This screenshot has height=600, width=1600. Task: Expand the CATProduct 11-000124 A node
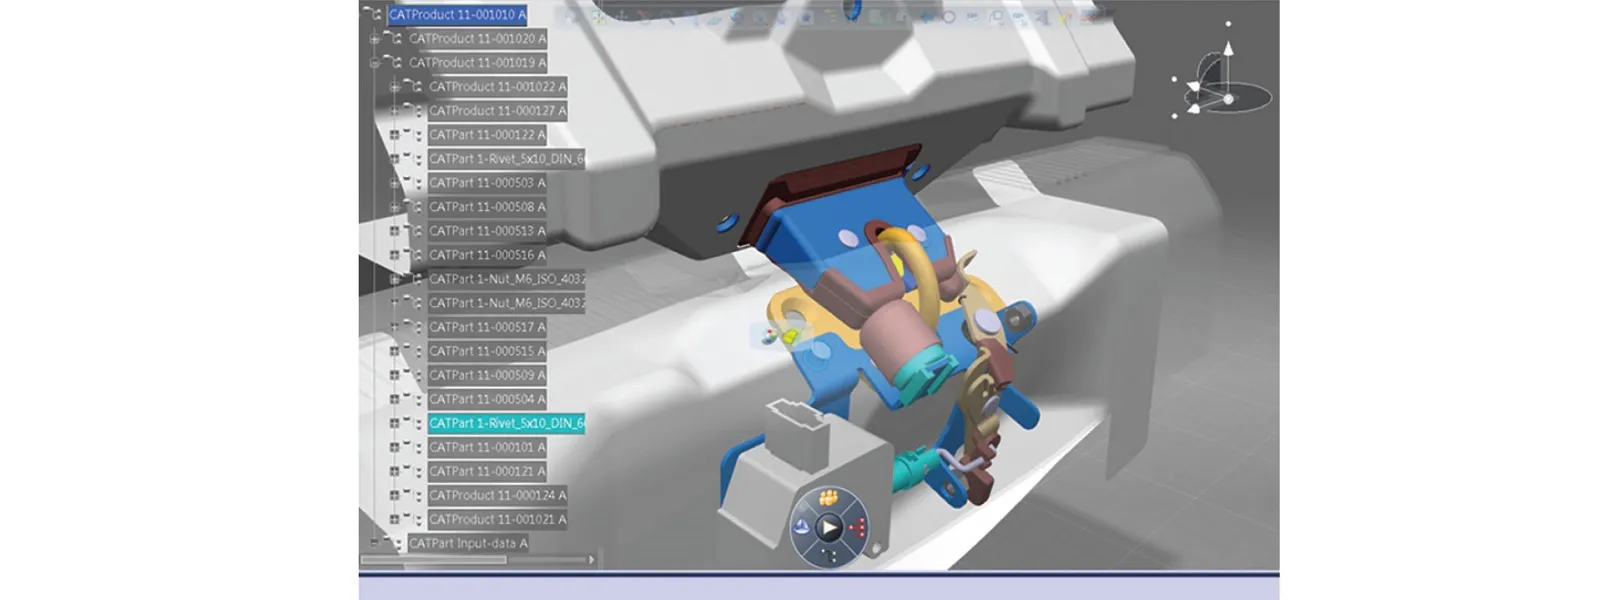pyautogui.click(x=394, y=495)
